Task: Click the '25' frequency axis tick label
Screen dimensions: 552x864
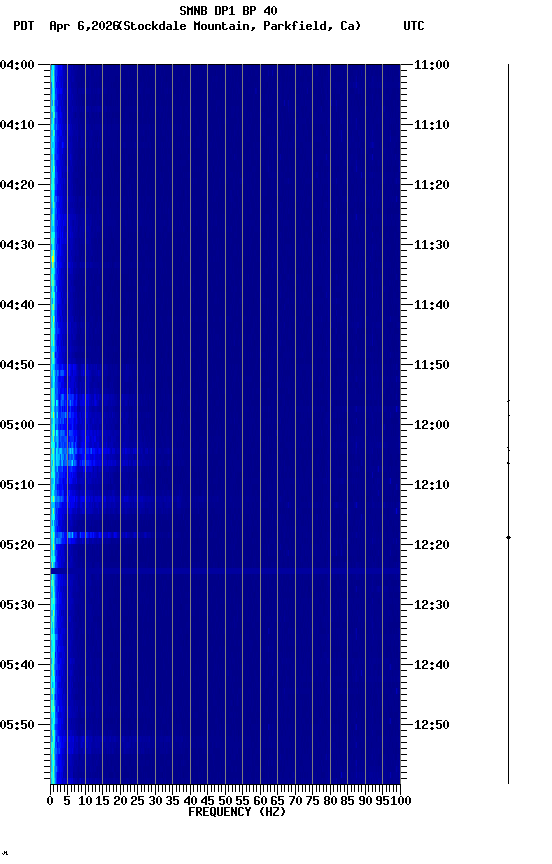Action: click(137, 801)
